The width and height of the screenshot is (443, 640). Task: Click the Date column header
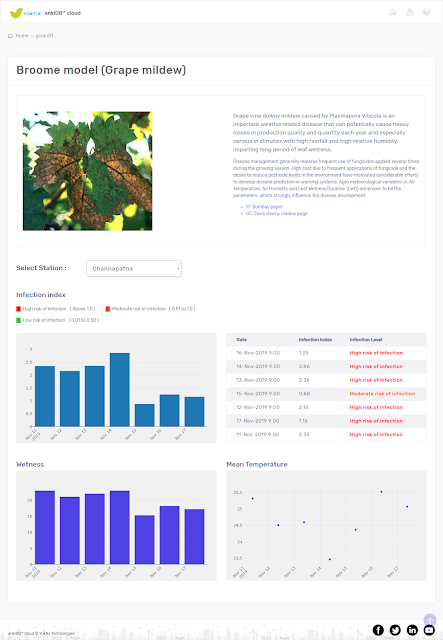[241, 340]
